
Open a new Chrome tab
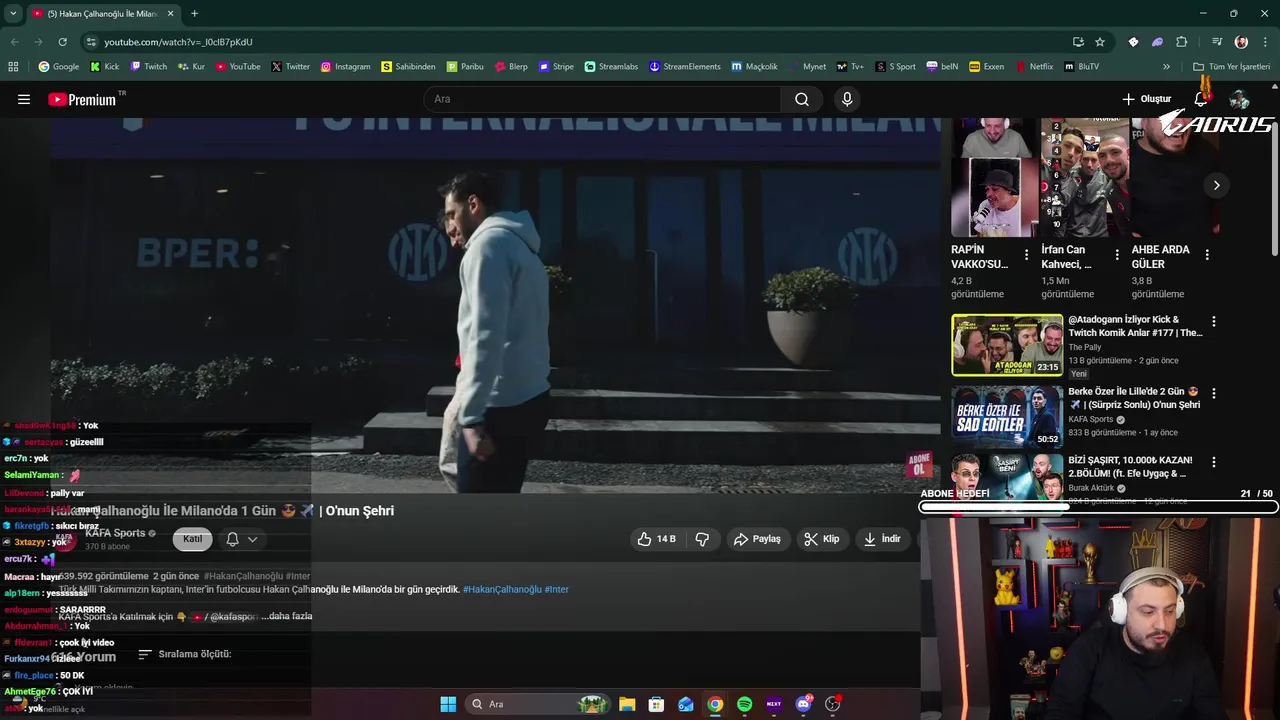pyautogui.click(x=194, y=14)
